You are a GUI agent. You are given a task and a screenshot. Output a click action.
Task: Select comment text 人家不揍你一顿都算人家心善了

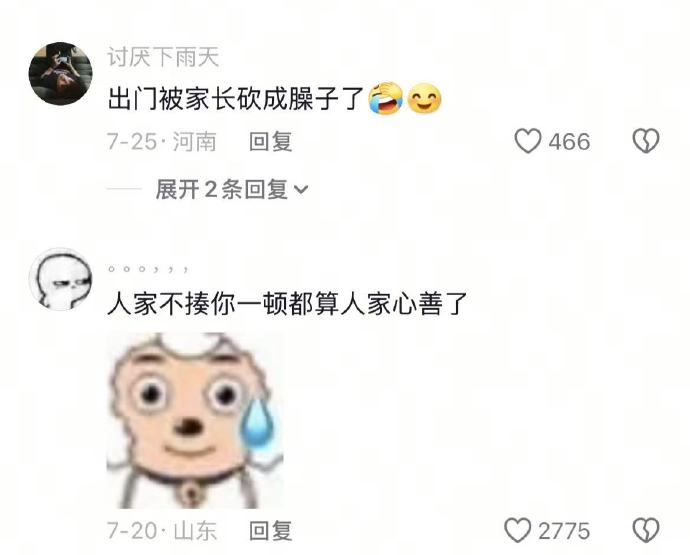pos(287,303)
